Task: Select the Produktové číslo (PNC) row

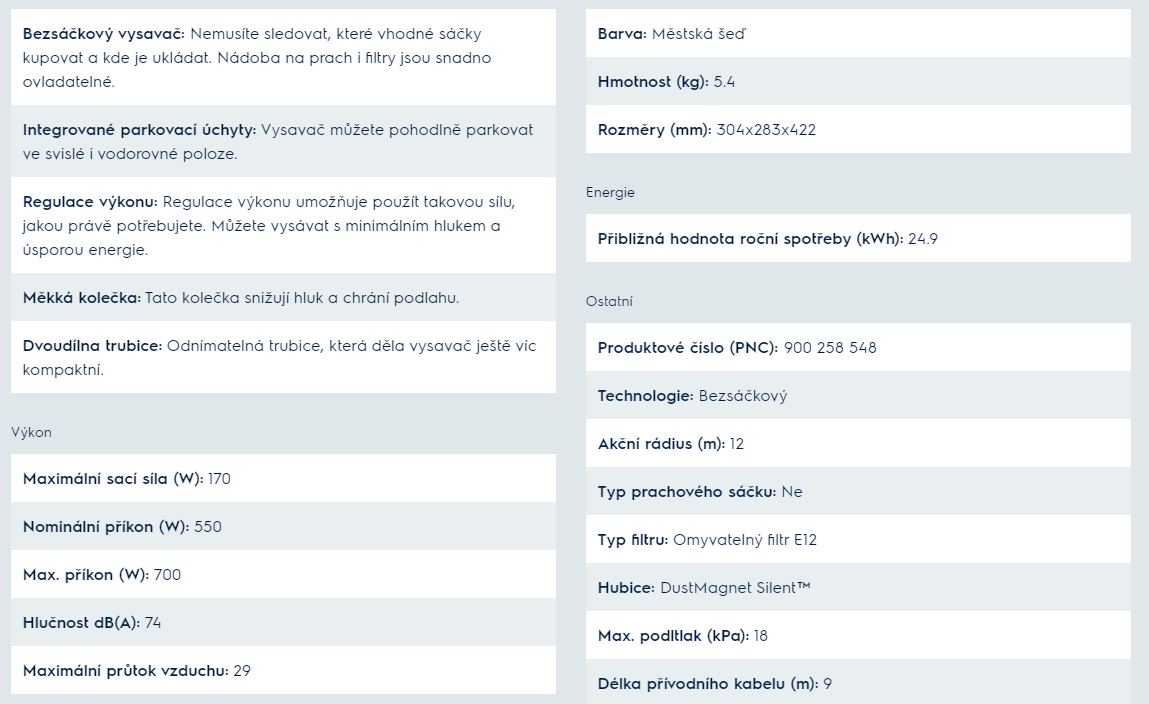Action: pyautogui.click(x=858, y=347)
